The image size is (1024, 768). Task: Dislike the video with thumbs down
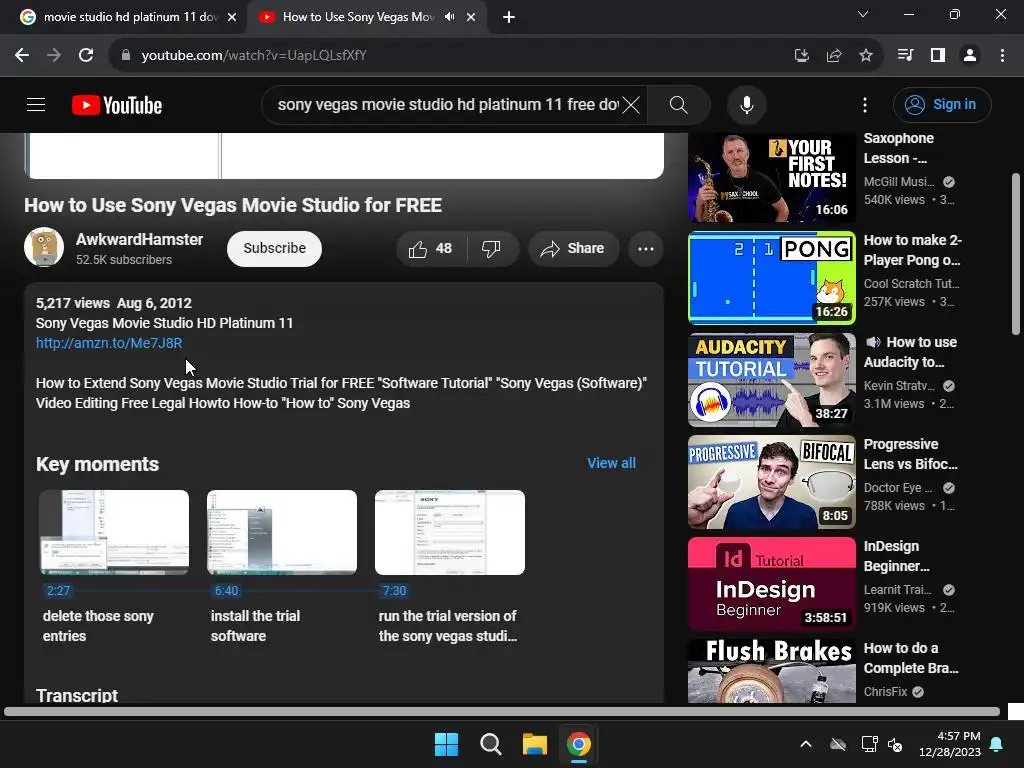(x=492, y=249)
